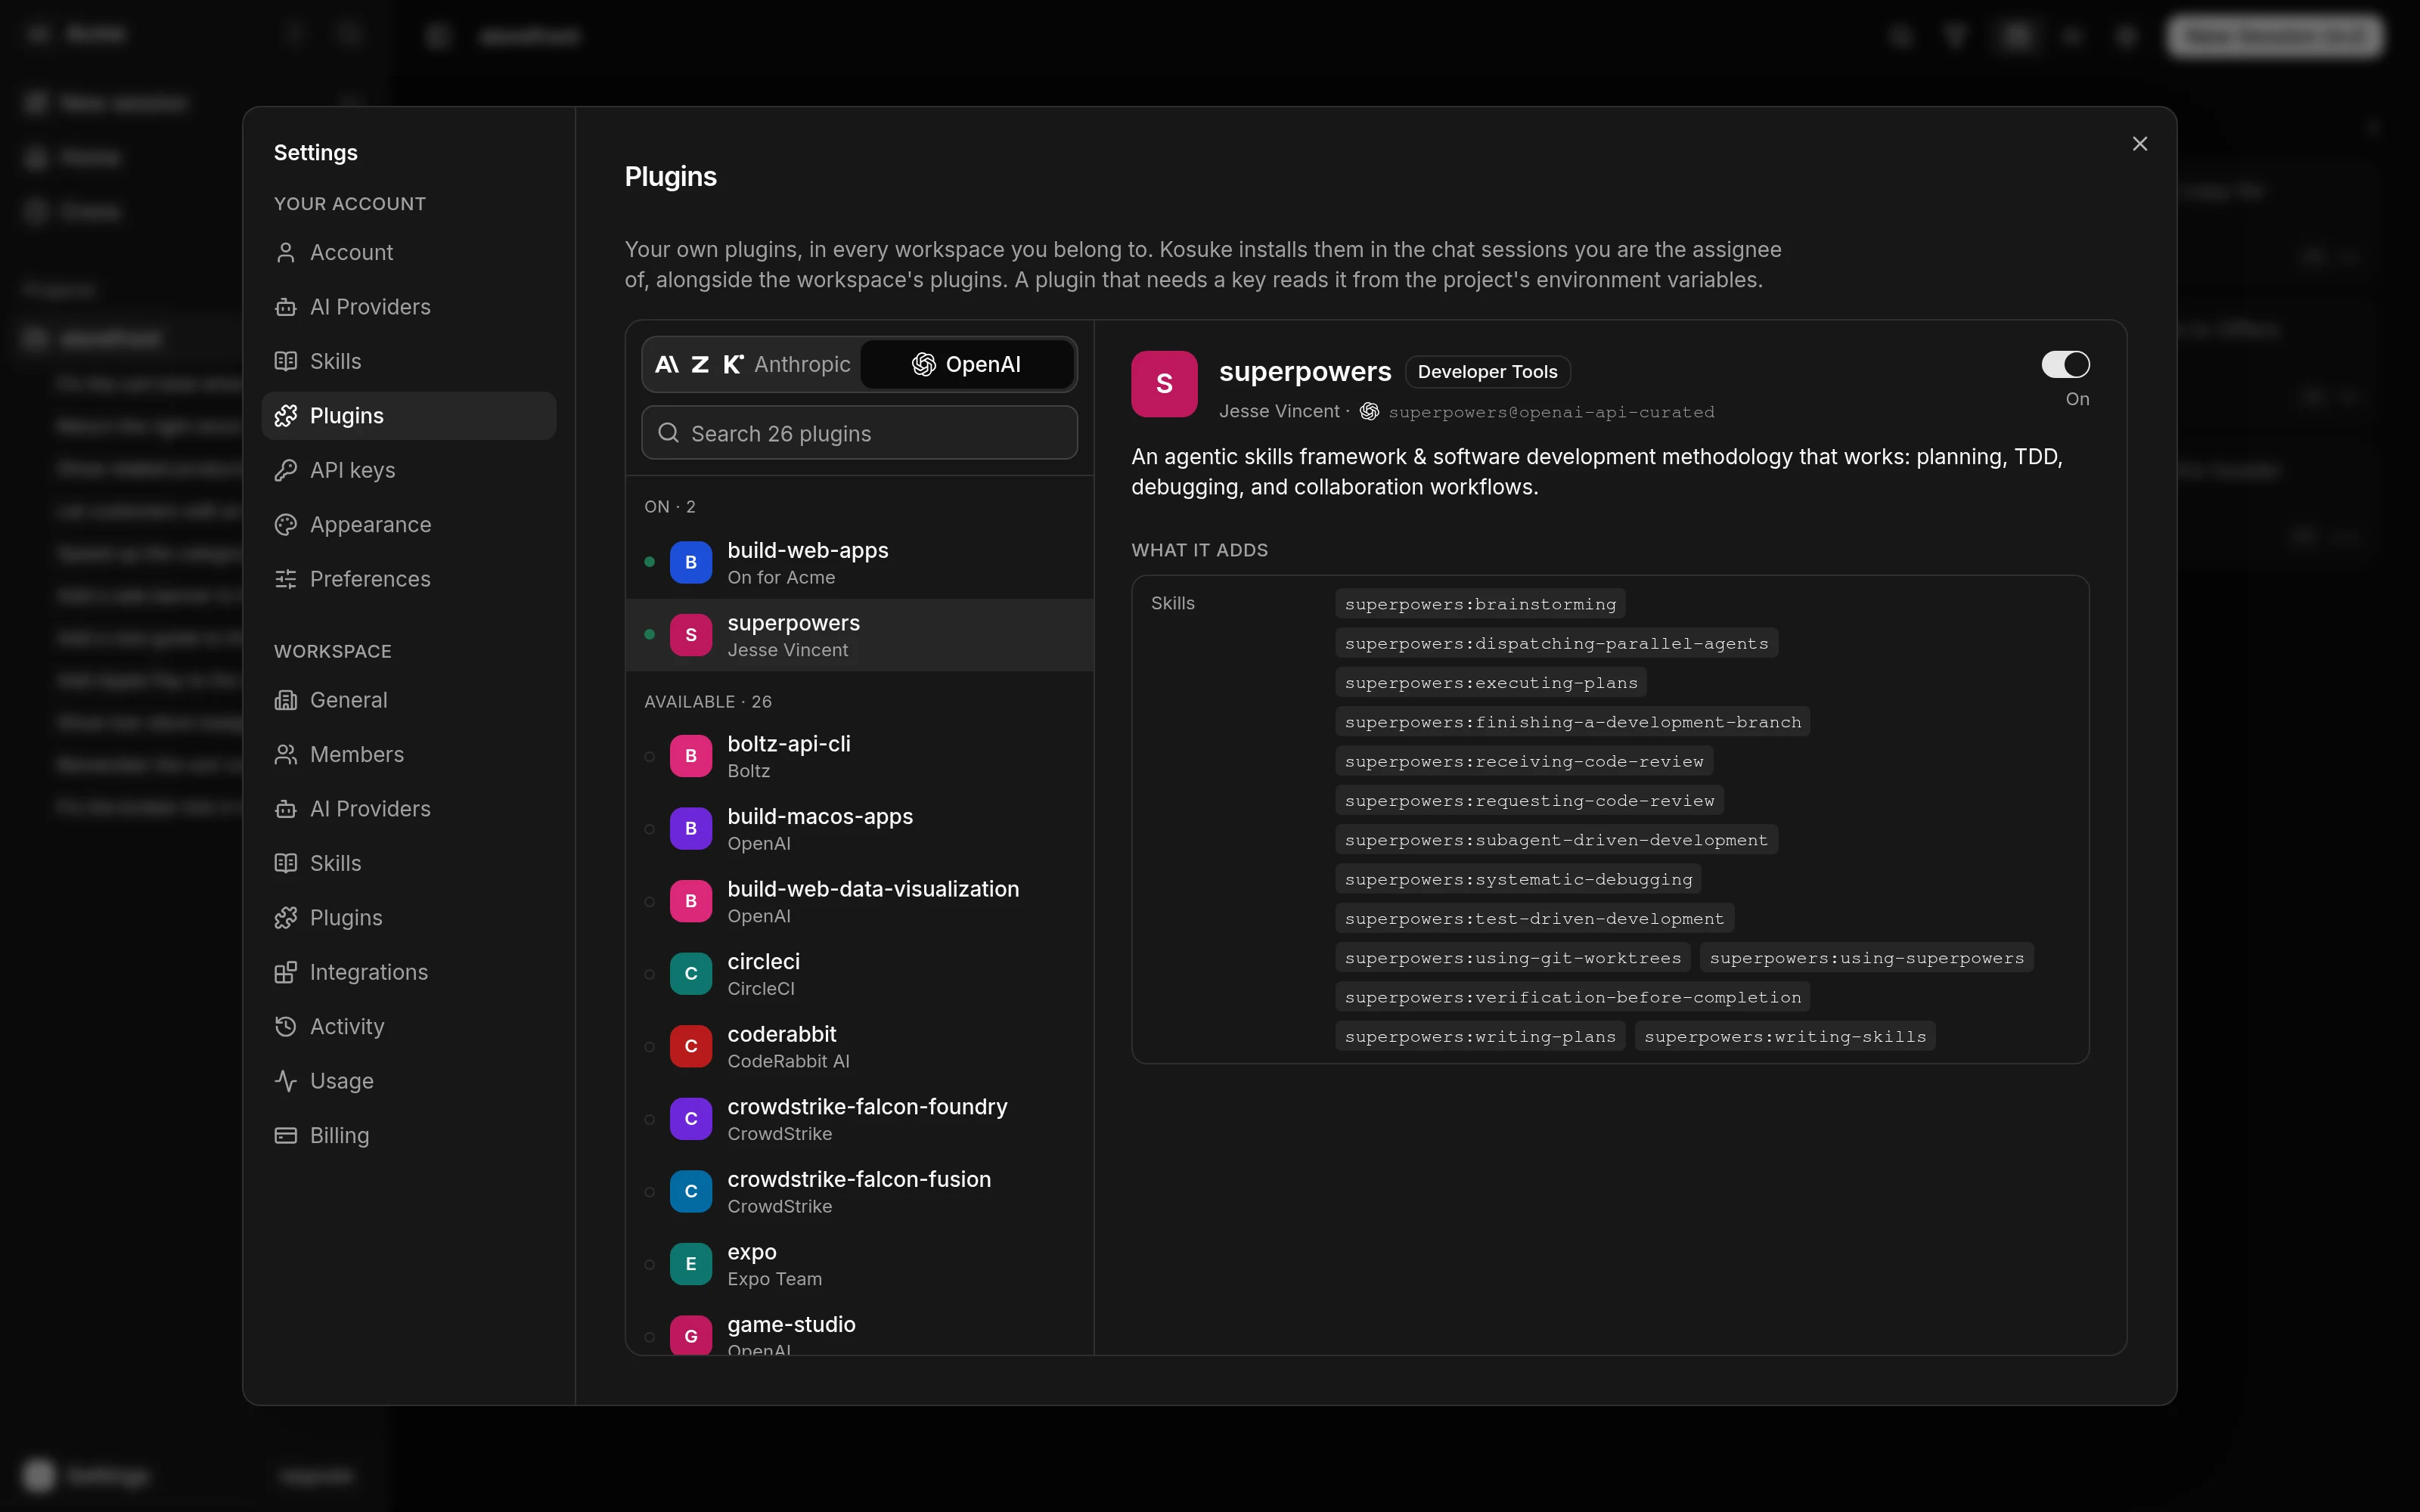Image resolution: width=2420 pixels, height=1512 pixels.
Task: Toggle the superpowers plugin switch off
Action: pos(2065,364)
